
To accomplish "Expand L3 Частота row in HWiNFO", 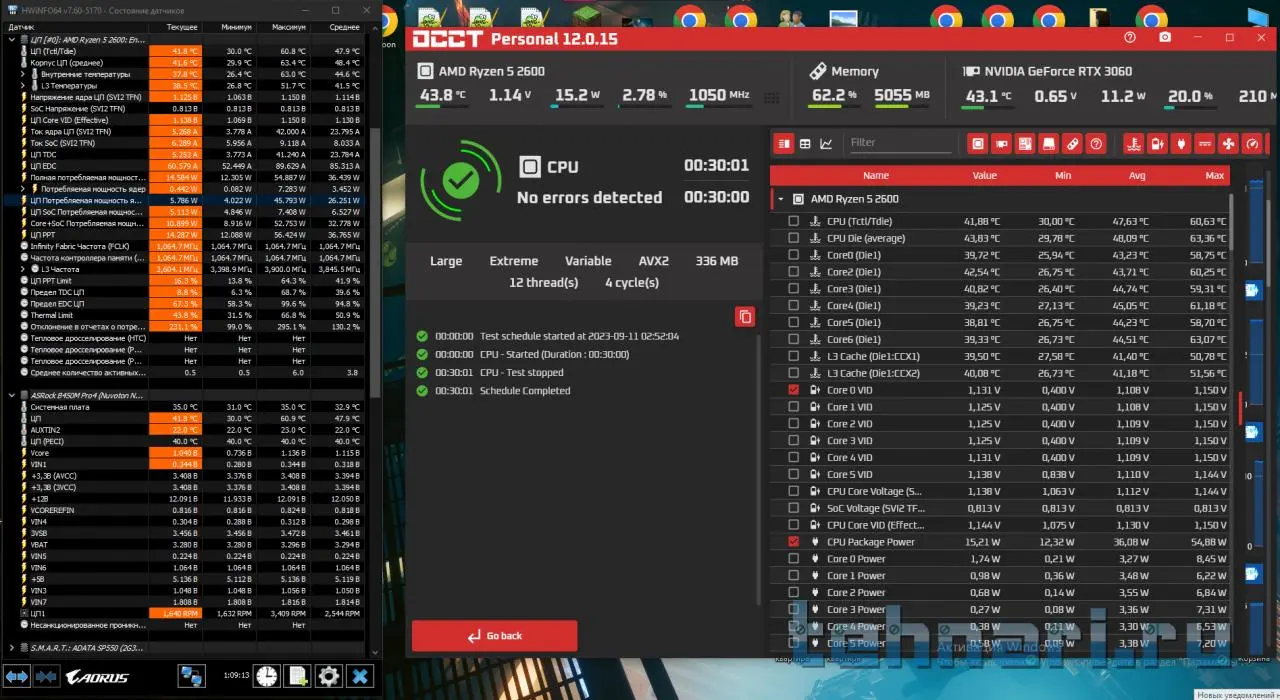I will point(24,269).
